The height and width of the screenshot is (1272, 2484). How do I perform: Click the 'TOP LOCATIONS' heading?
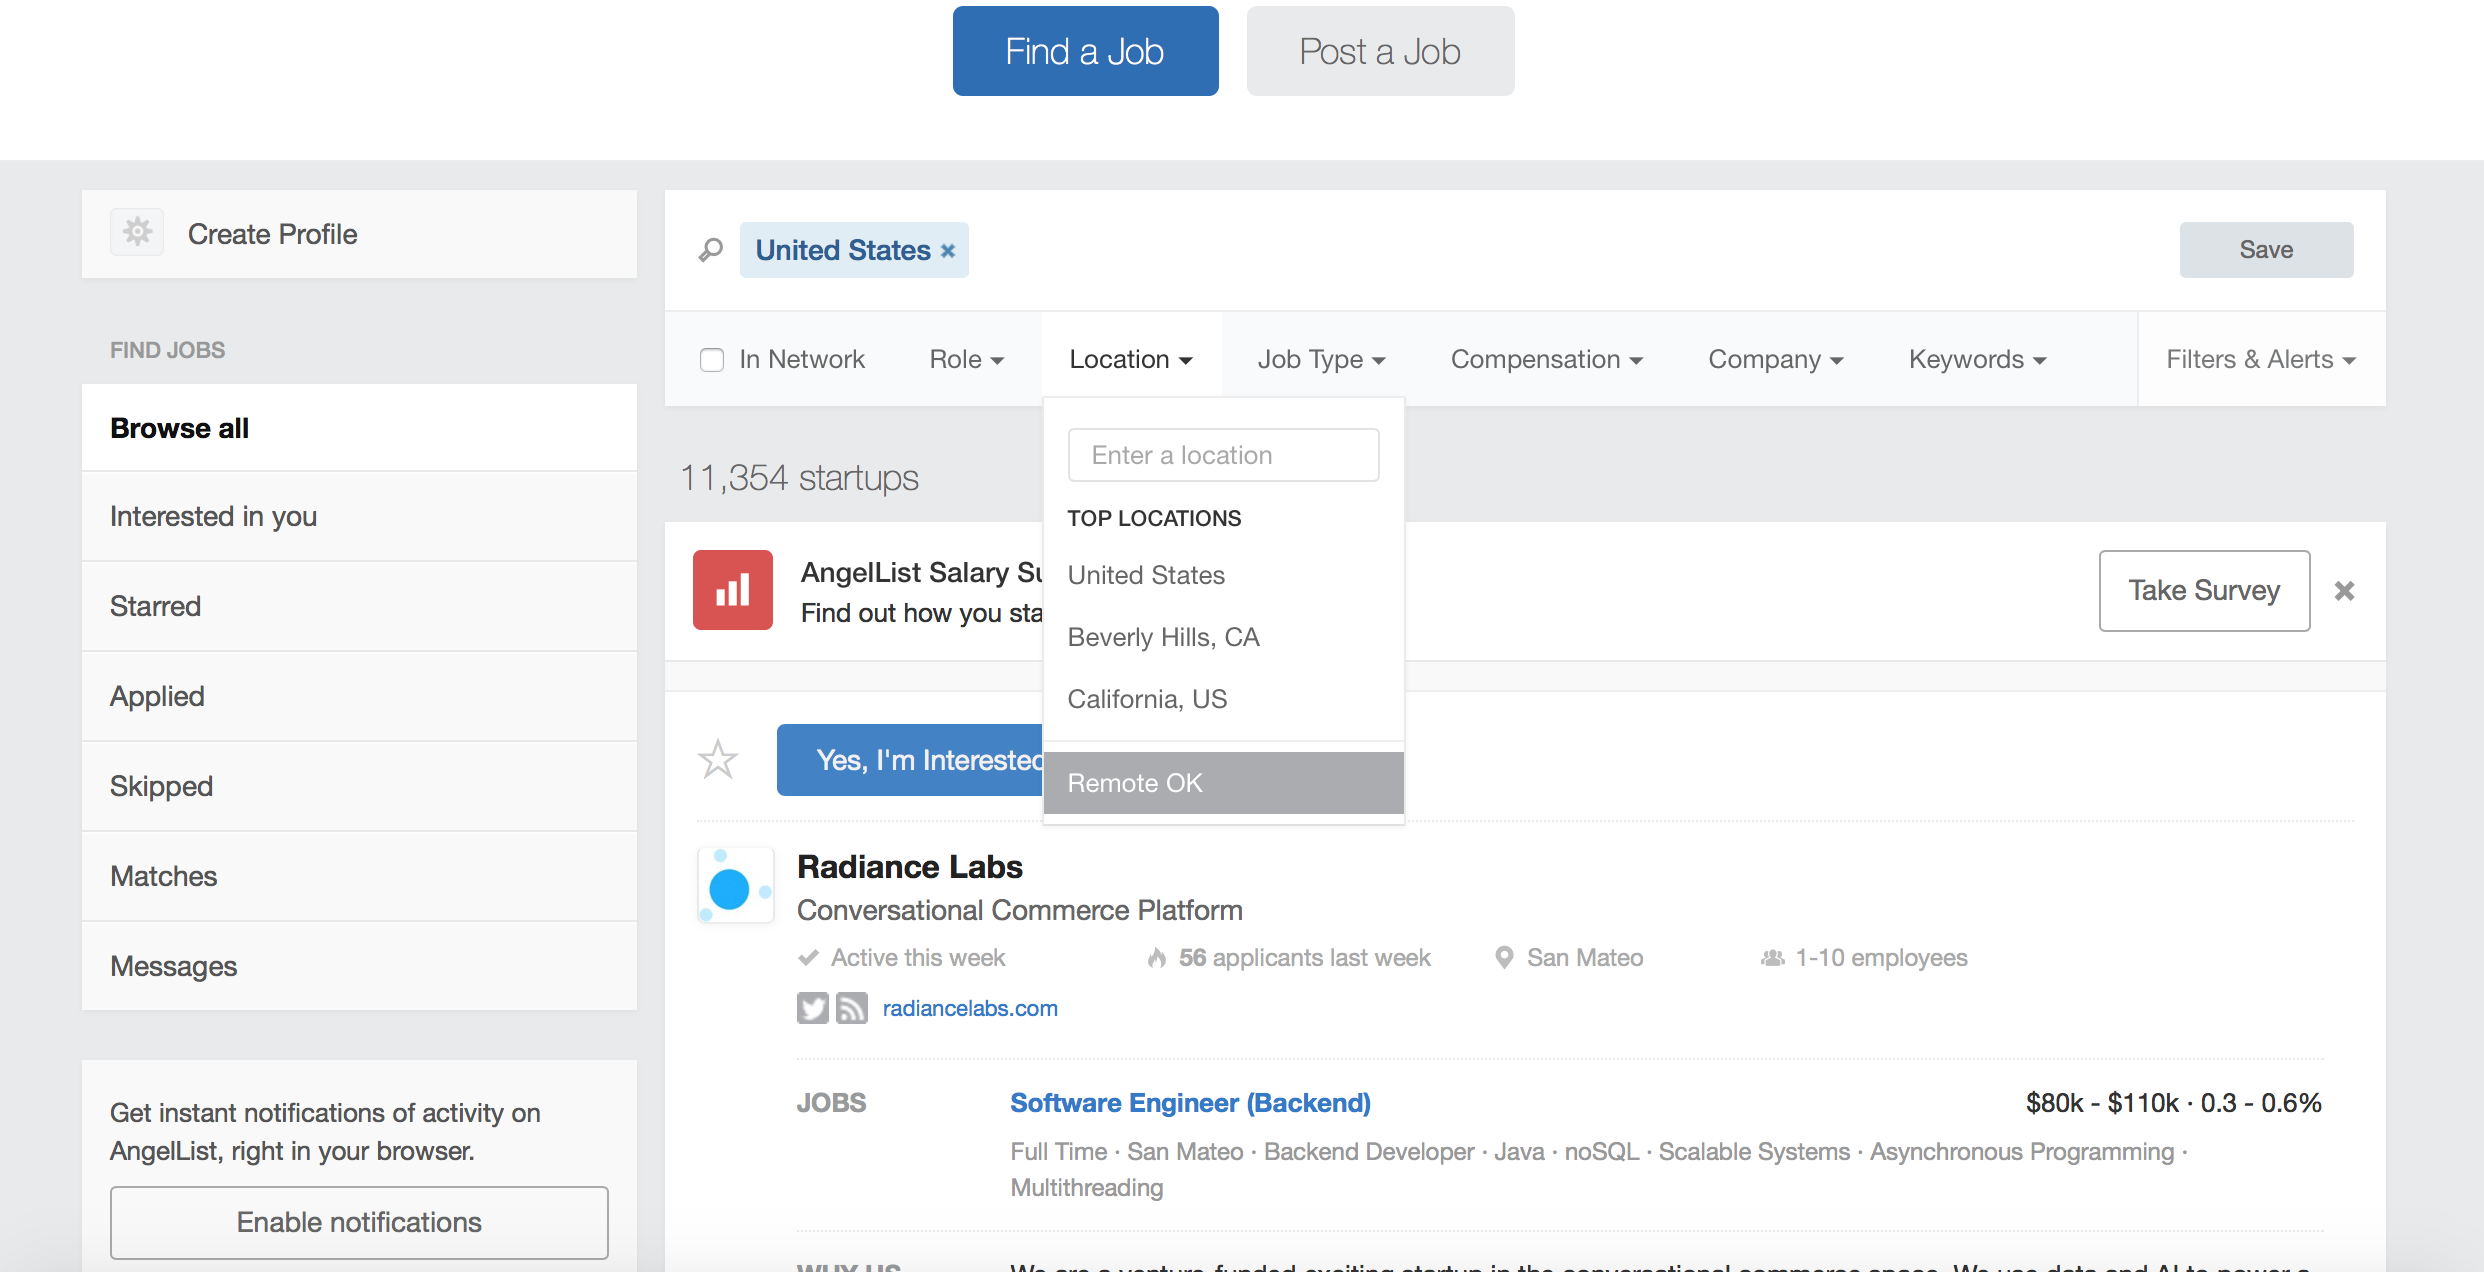pyautogui.click(x=1154, y=518)
